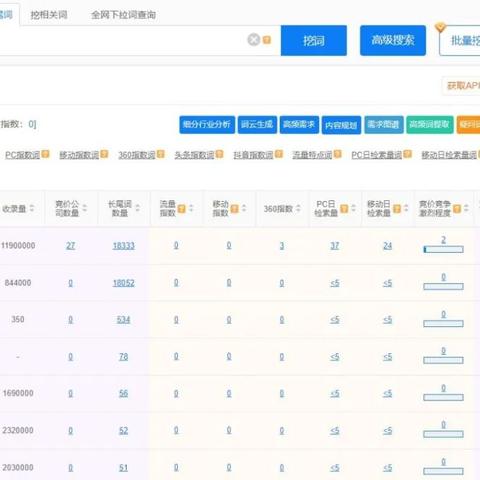Sort table by 移动指数 sort arrows
This screenshot has width=480, height=480.
[244, 208]
